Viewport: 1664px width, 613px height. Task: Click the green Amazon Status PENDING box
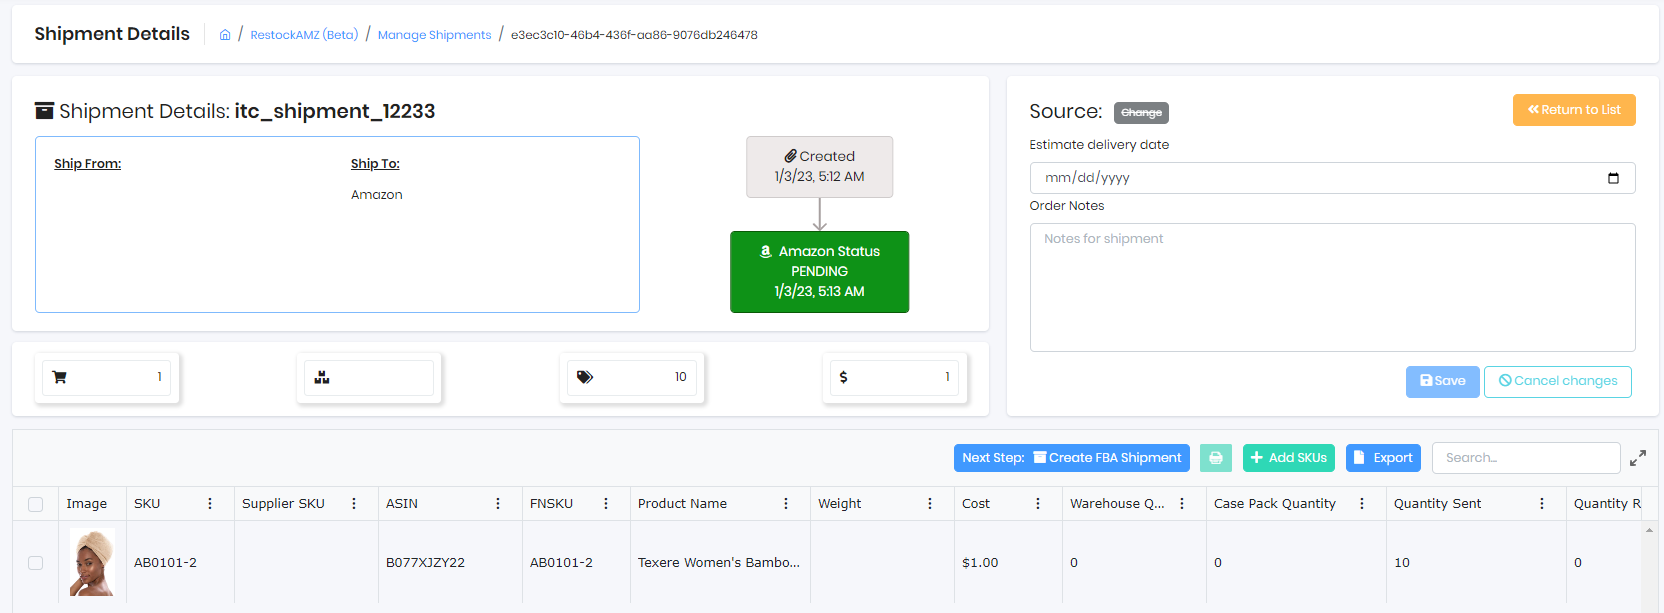click(819, 272)
